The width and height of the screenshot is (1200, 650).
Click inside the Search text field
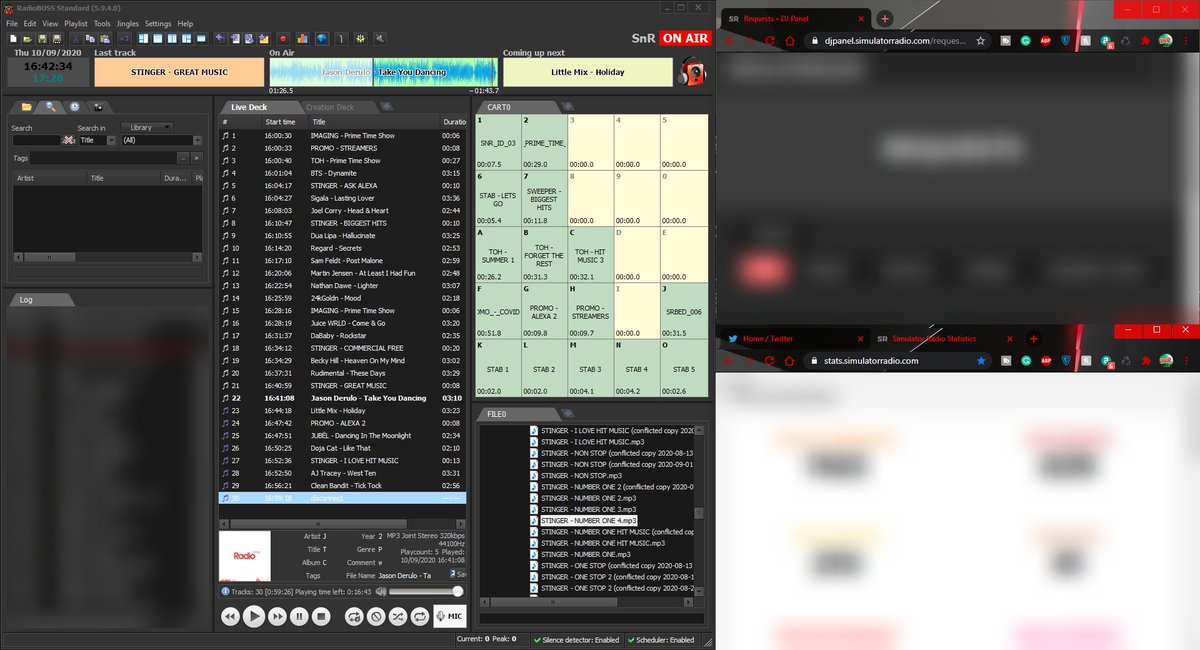click(36, 140)
